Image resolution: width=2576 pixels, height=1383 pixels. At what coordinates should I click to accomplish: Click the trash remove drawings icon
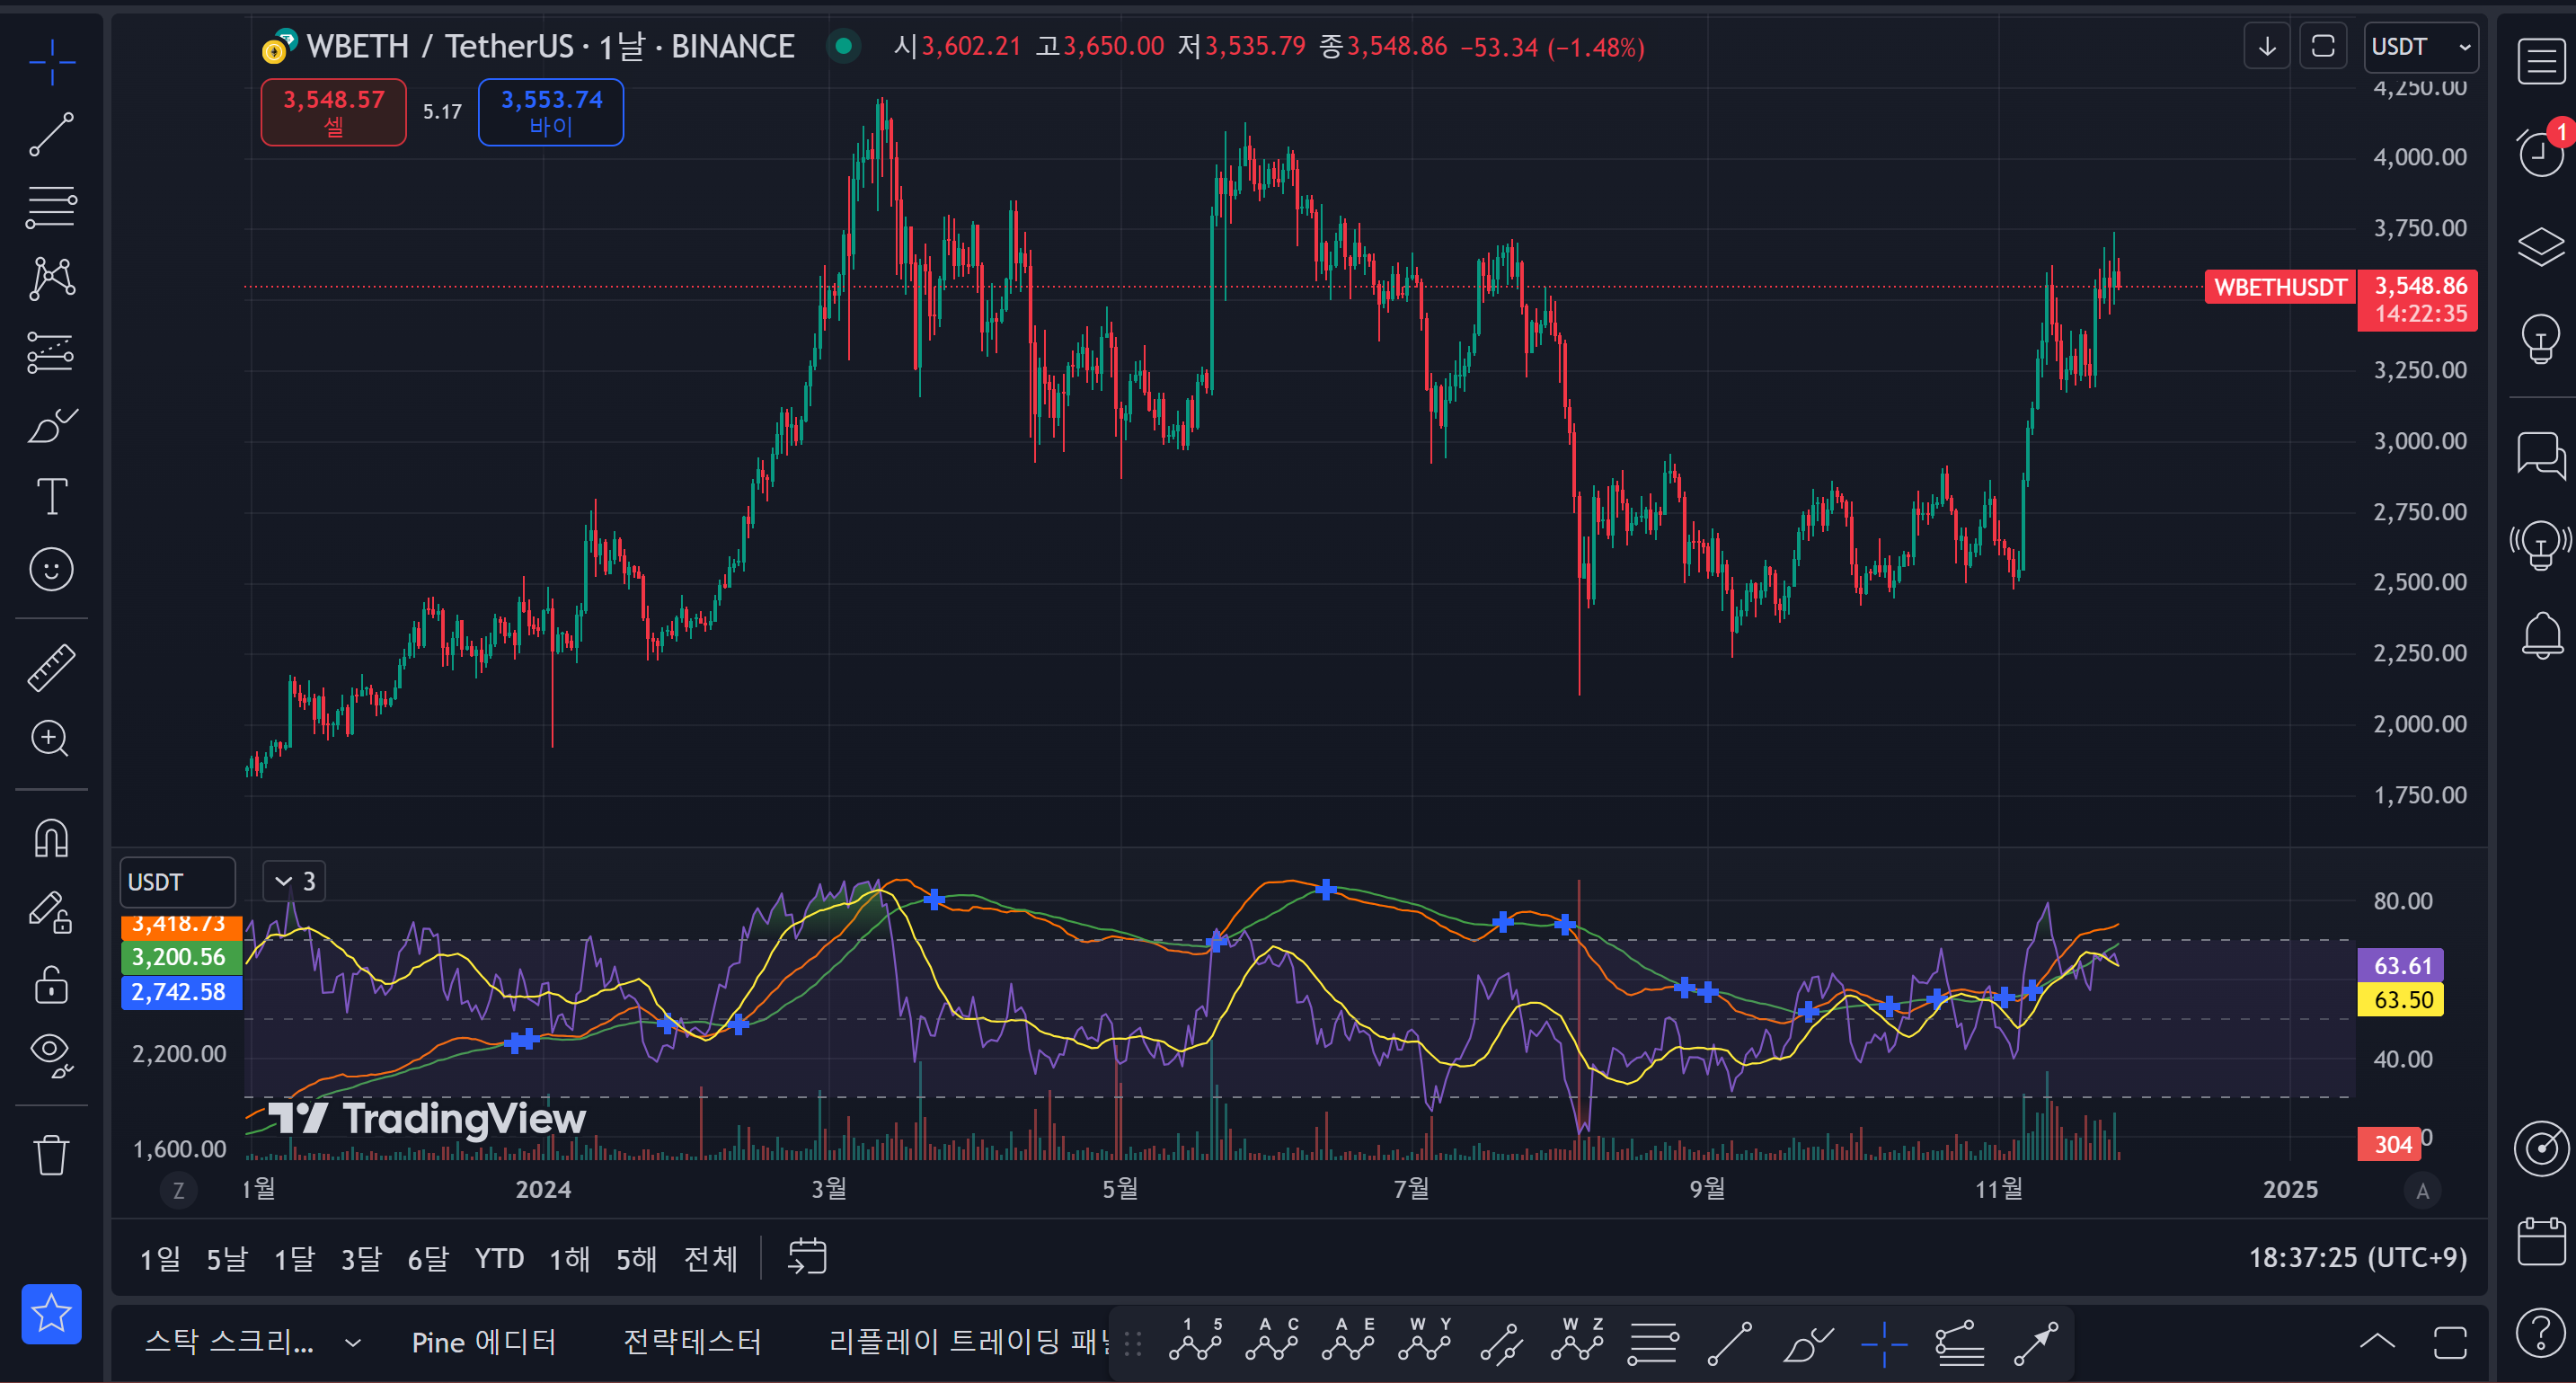pyautogui.click(x=51, y=1155)
